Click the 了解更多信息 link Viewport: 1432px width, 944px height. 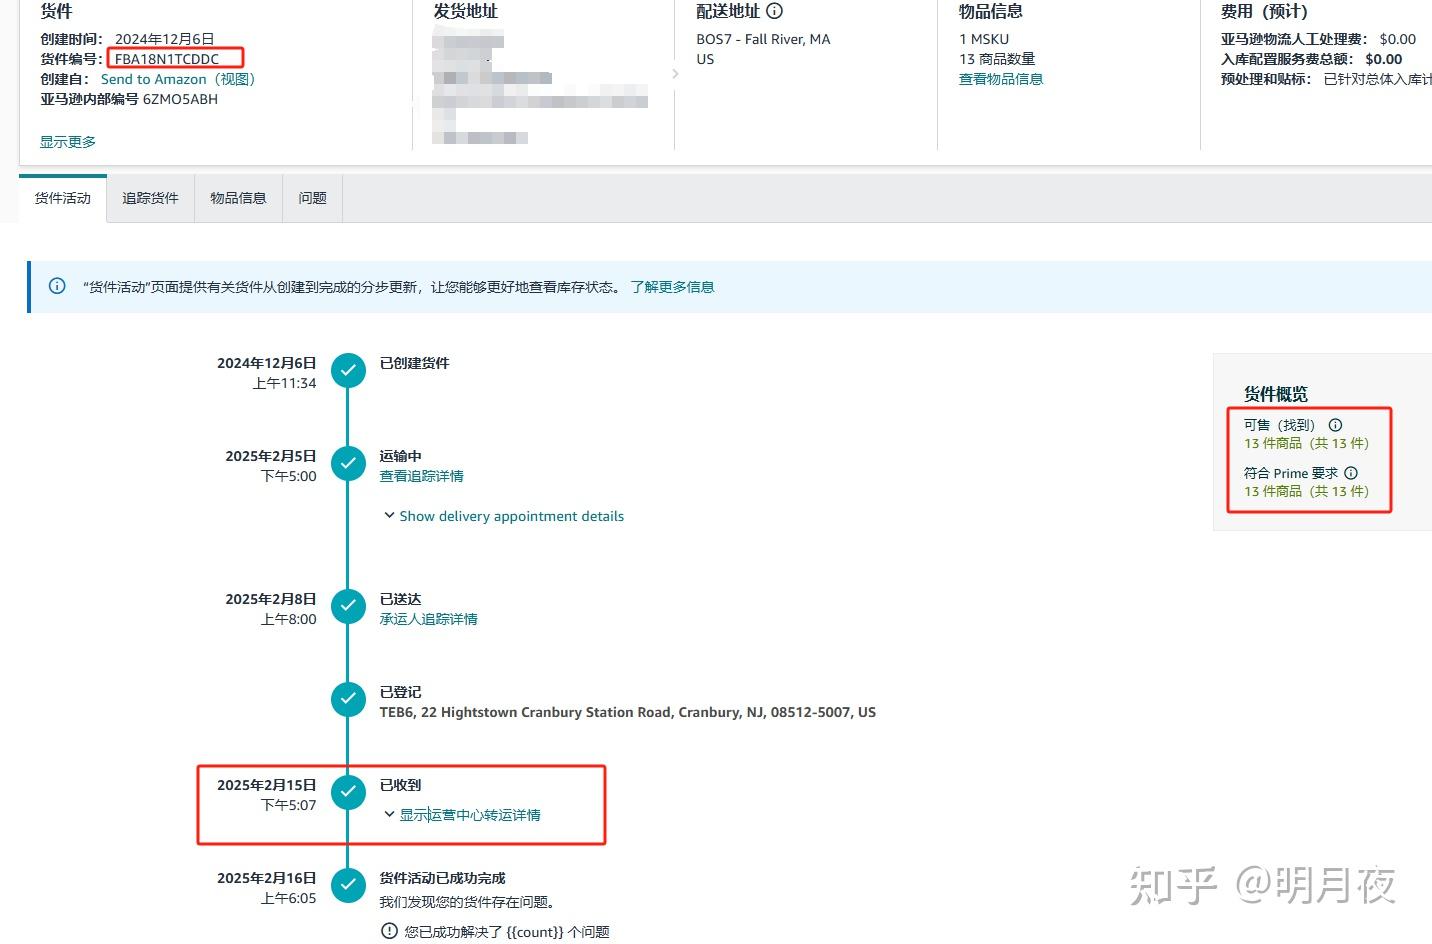[x=674, y=287]
